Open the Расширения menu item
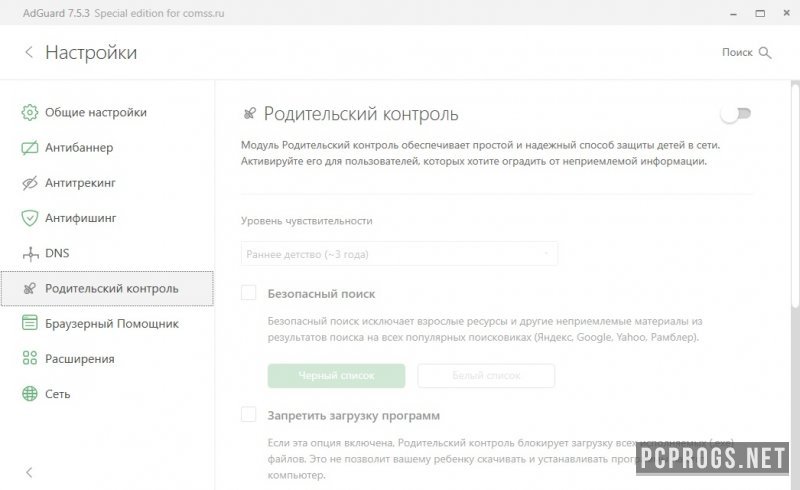 tap(80, 359)
